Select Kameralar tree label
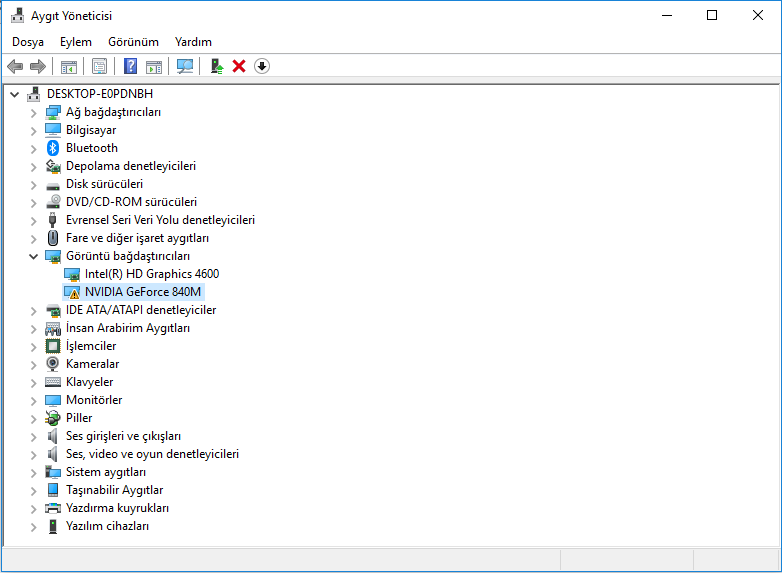The width and height of the screenshot is (782, 573). tap(92, 364)
